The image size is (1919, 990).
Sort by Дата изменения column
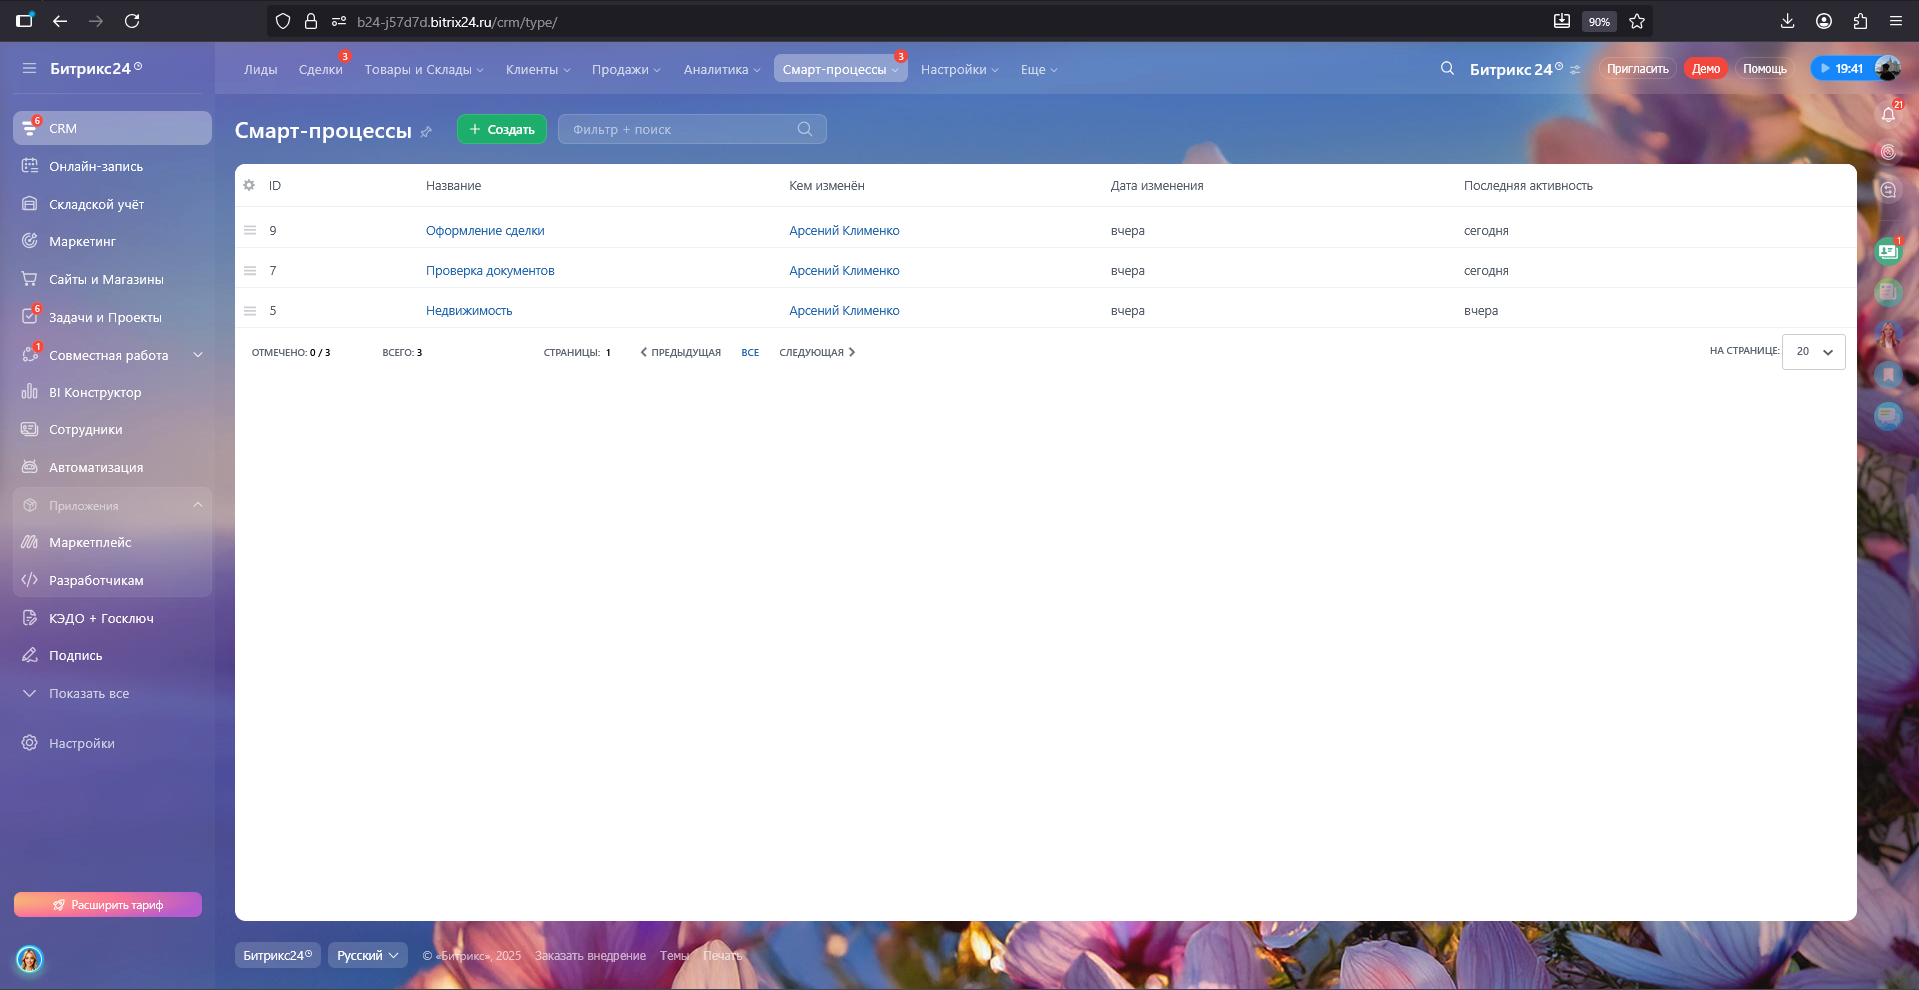(1157, 185)
